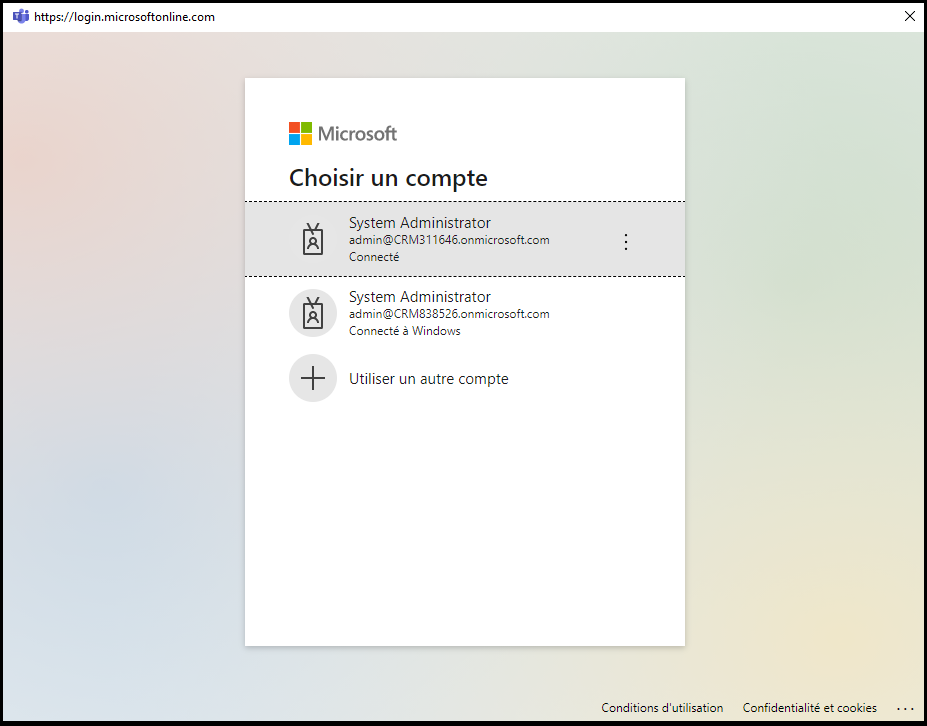The width and height of the screenshot is (927, 726).
Task: Click the Choisir un compte heading
Action: (x=388, y=178)
